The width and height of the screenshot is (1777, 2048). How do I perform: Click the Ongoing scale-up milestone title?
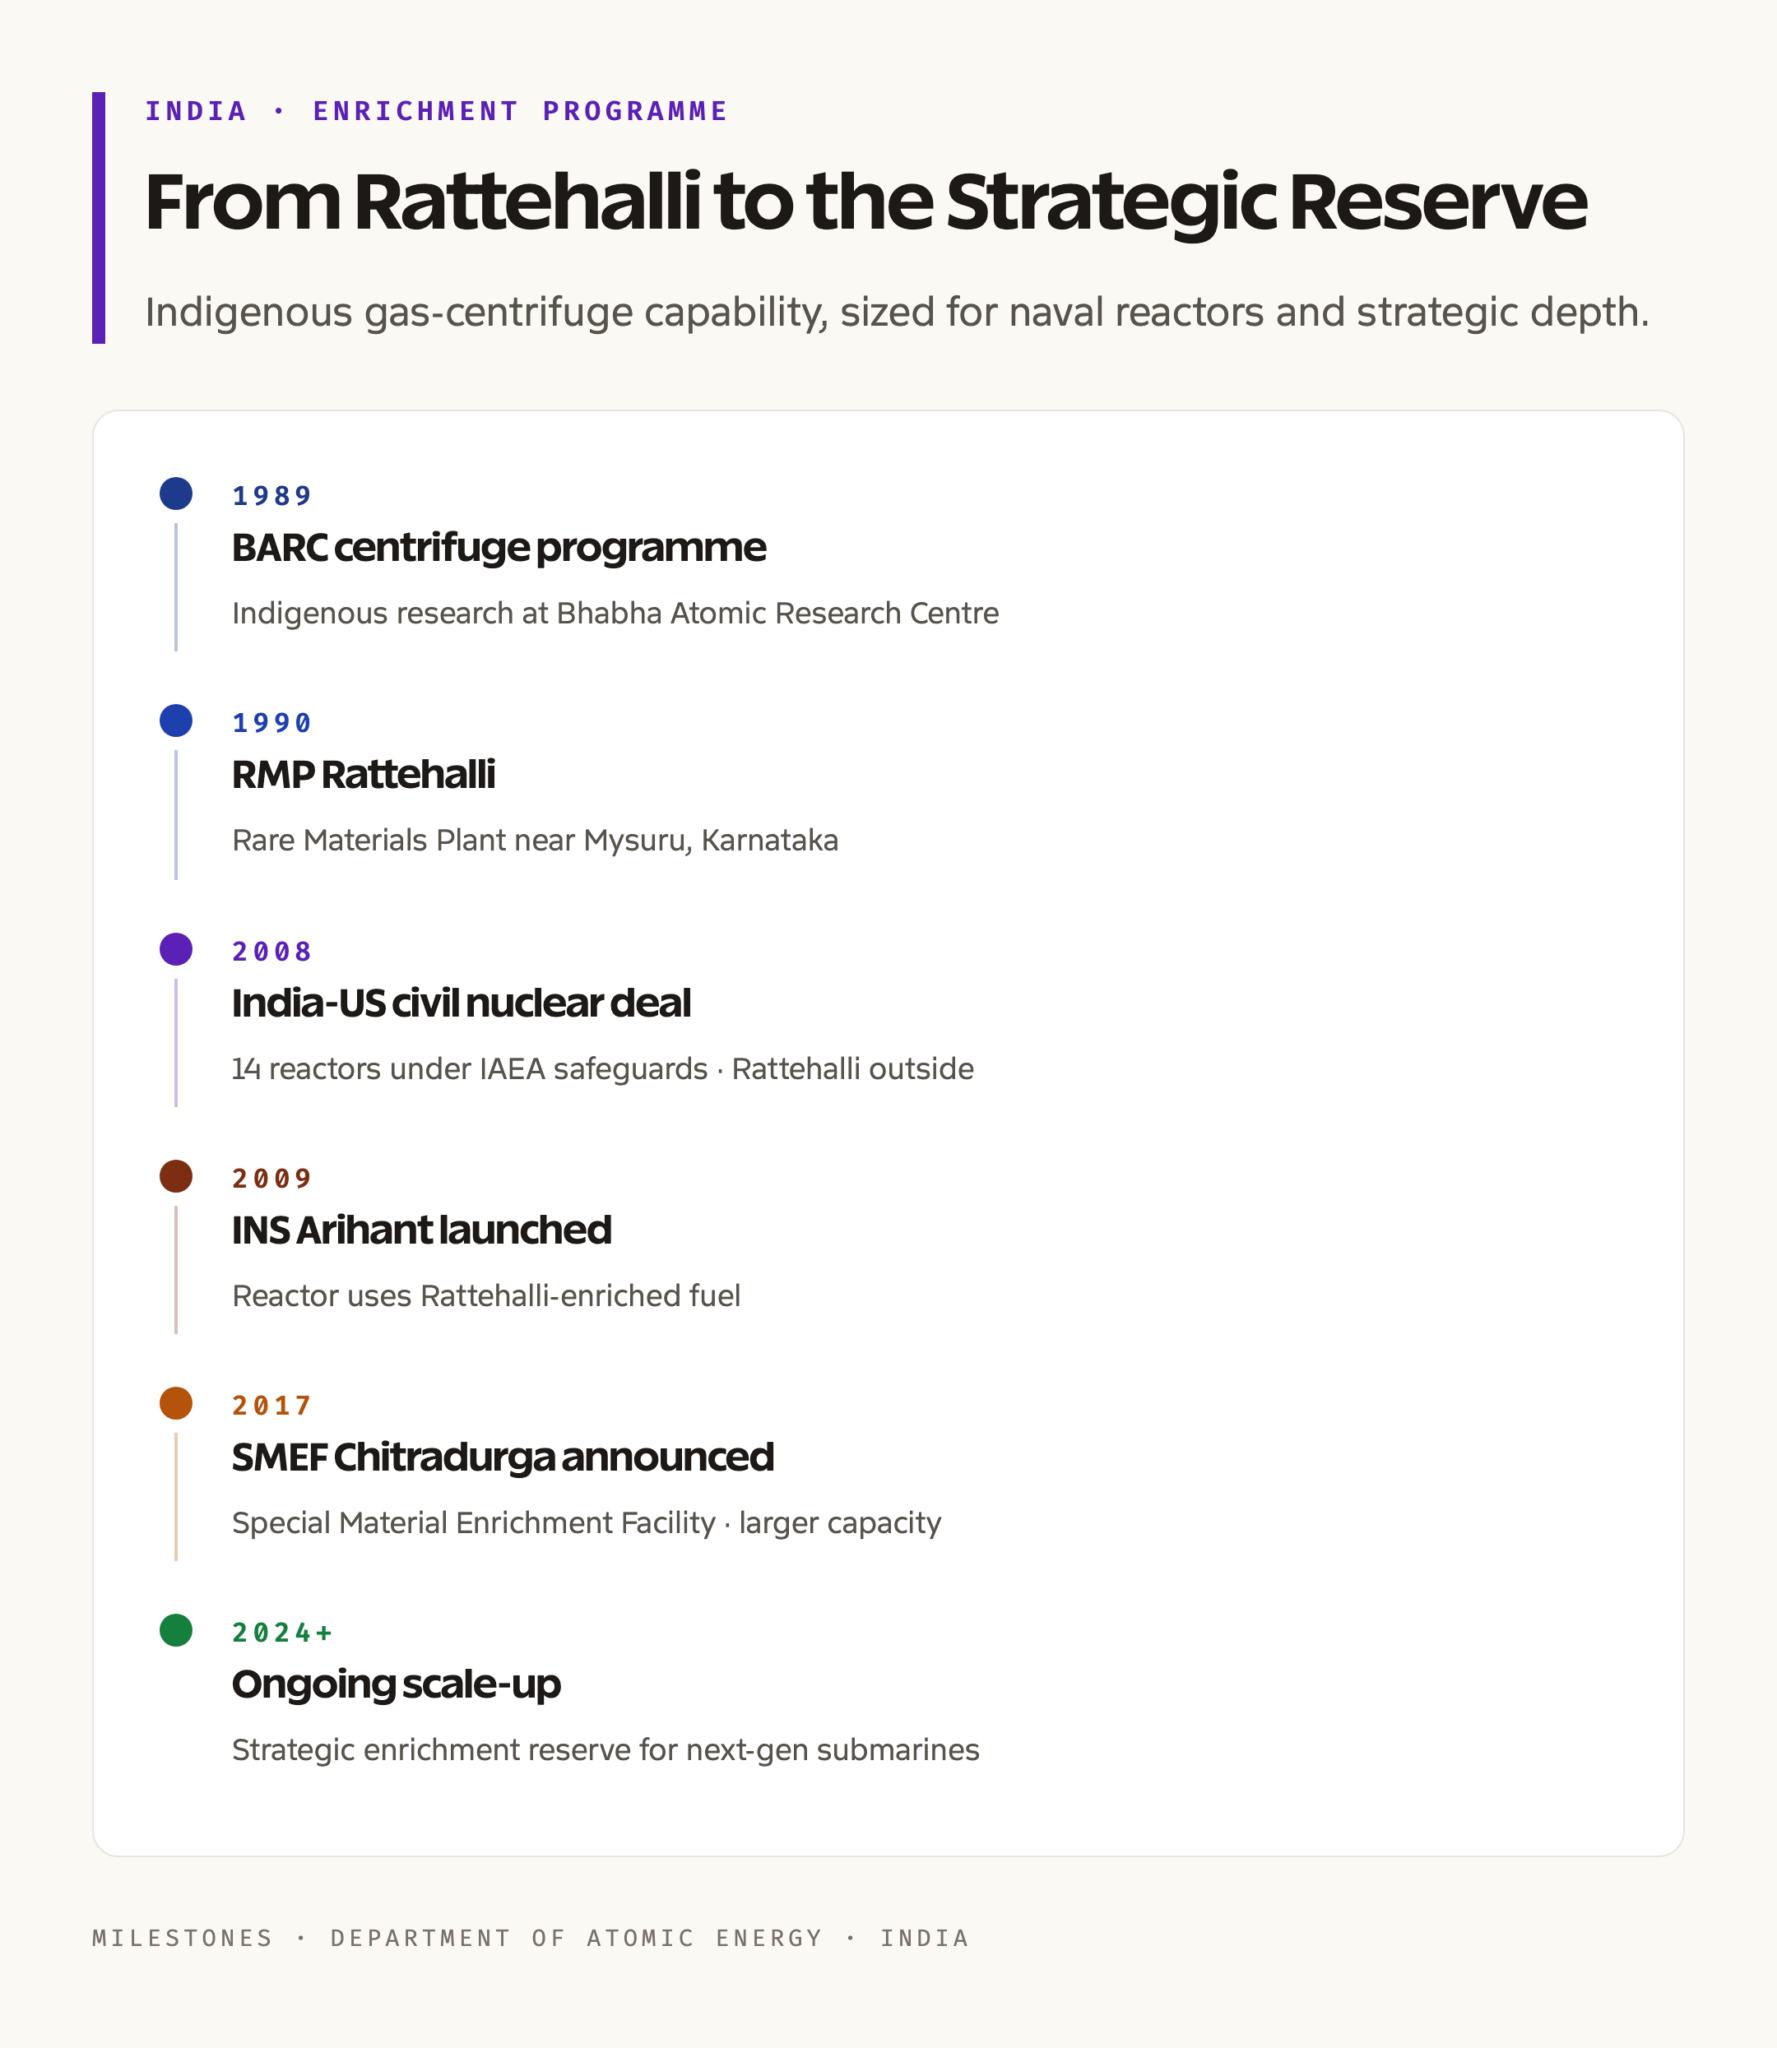tap(396, 1685)
